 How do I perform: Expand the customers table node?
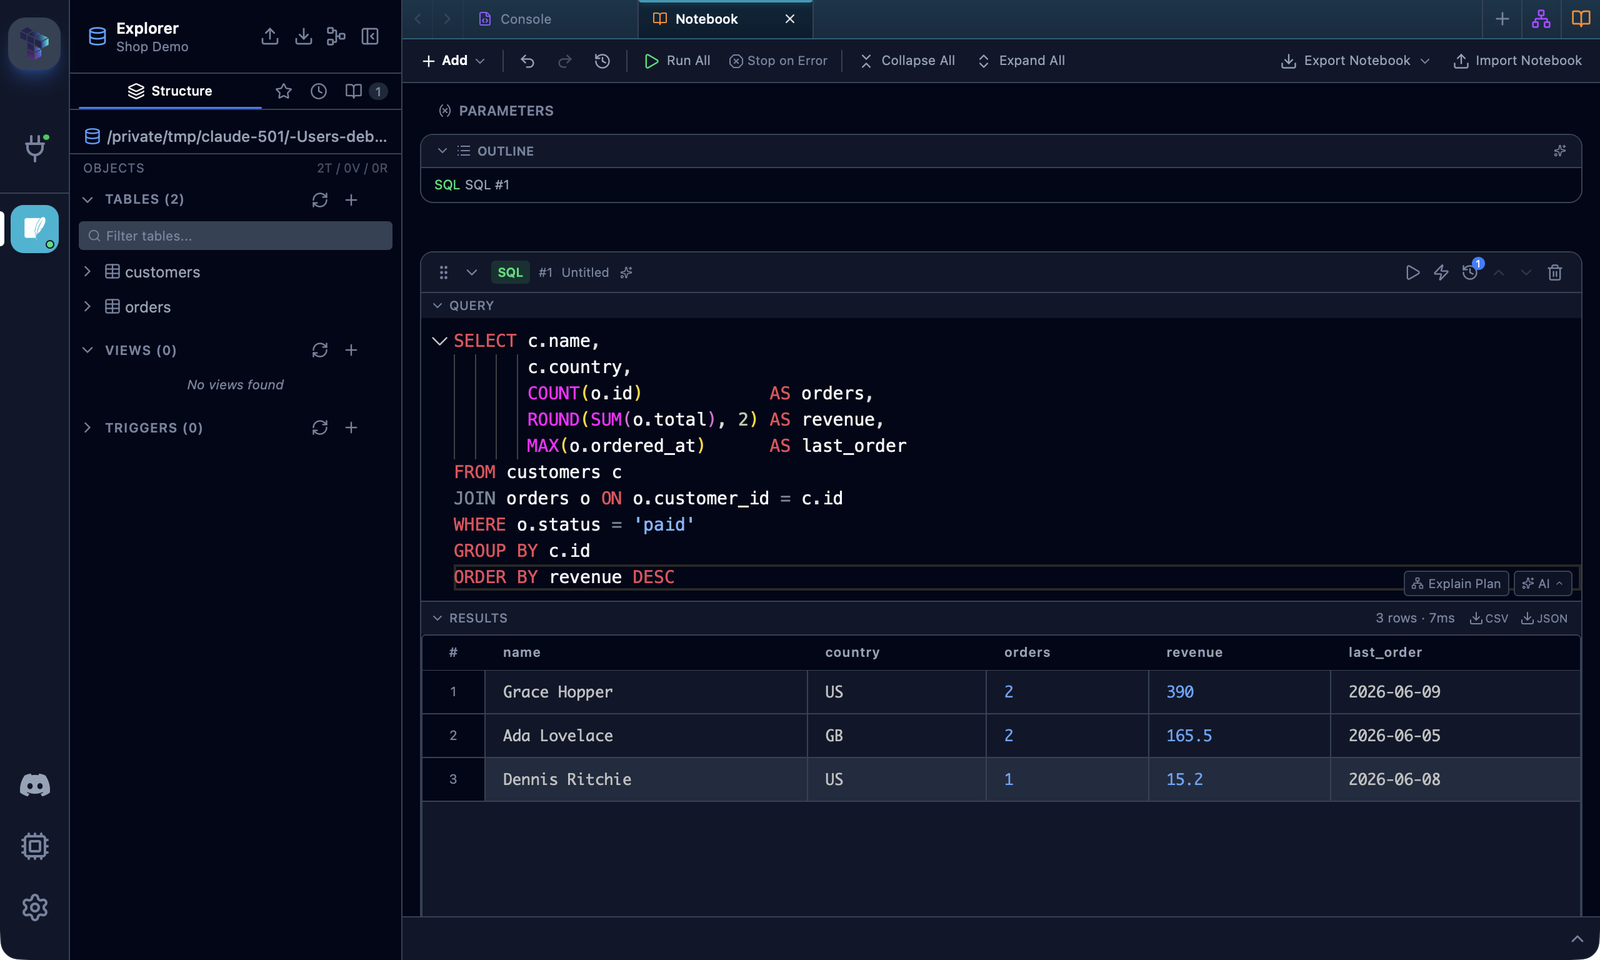[x=87, y=272]
